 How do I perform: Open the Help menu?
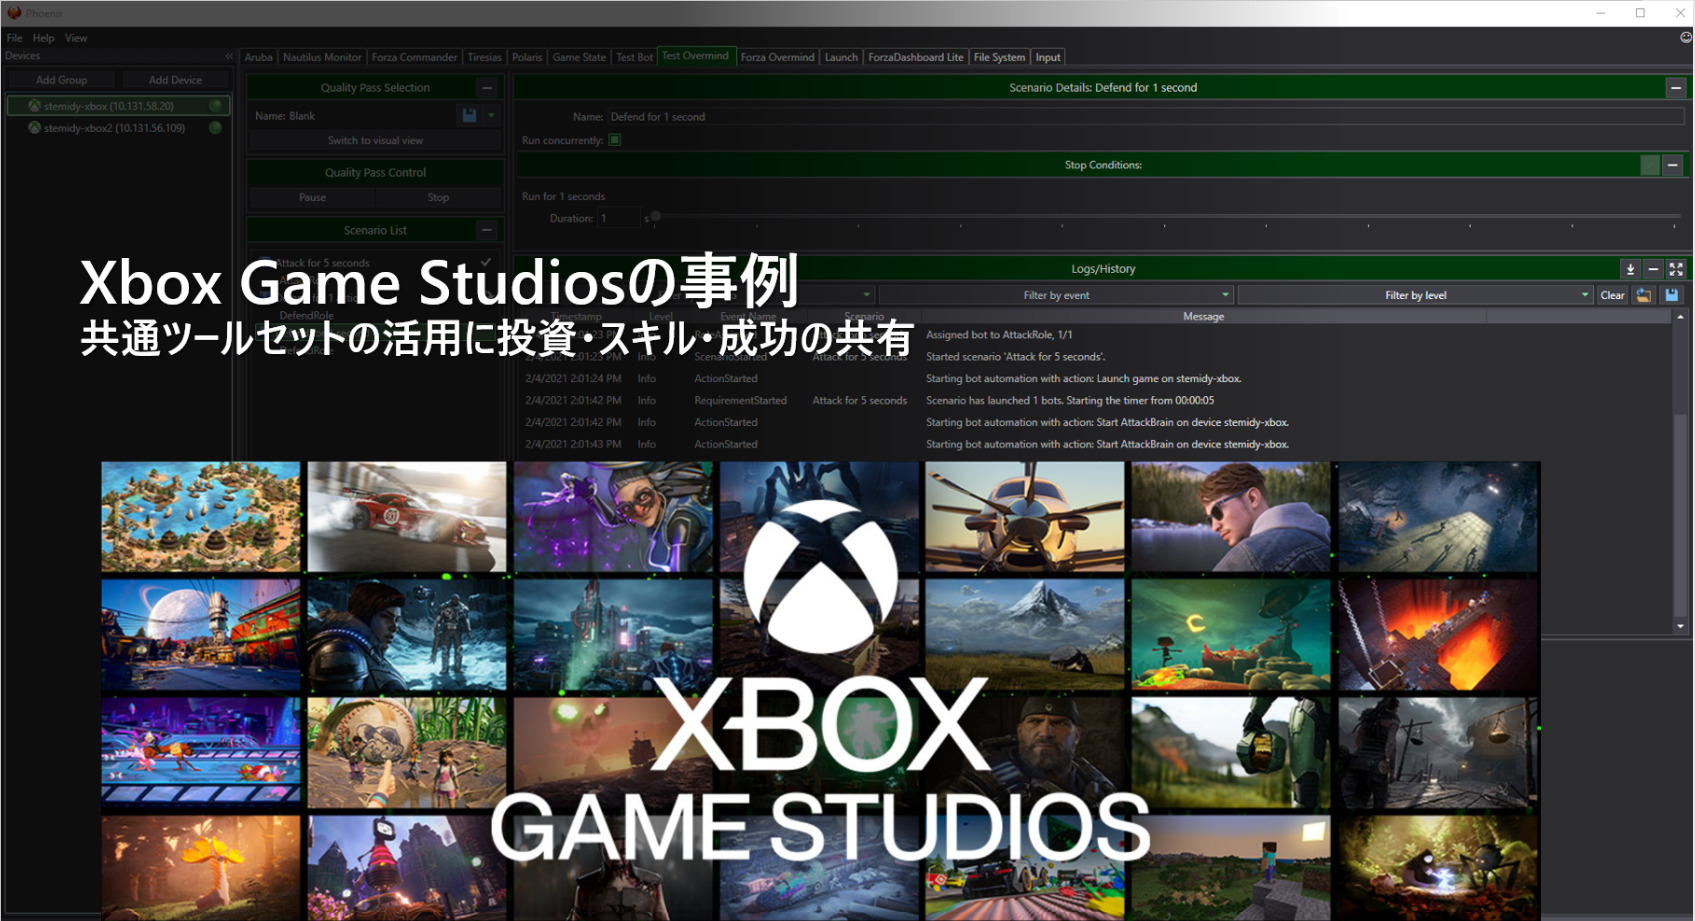click(x=43, y=38)
